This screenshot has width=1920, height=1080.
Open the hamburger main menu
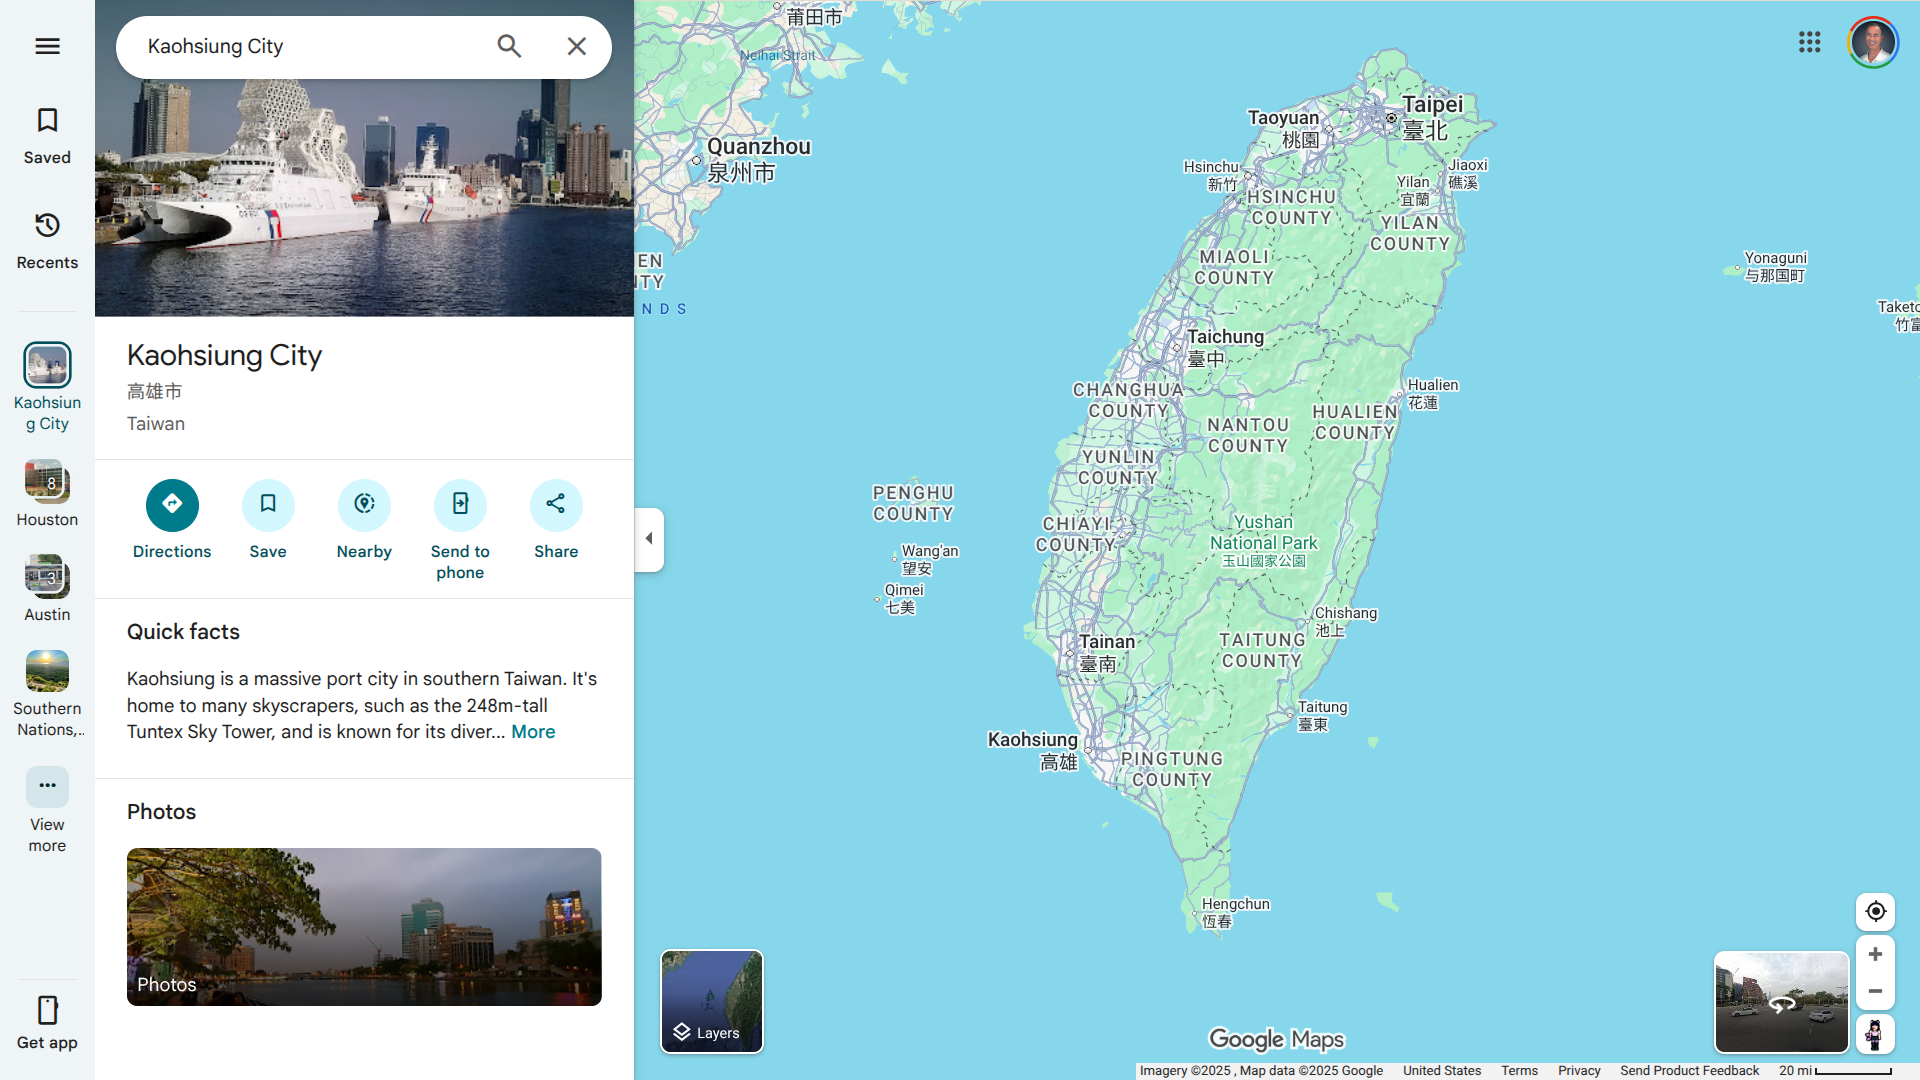click(47, 46)
